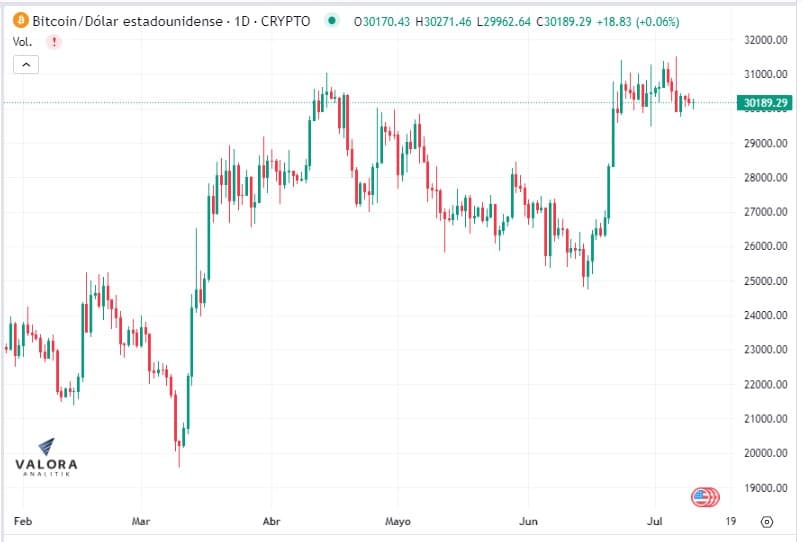Viewport: 803px width, 542px height.
Task: Click the Valora Analitik logo
Action: tap(46, 458)
